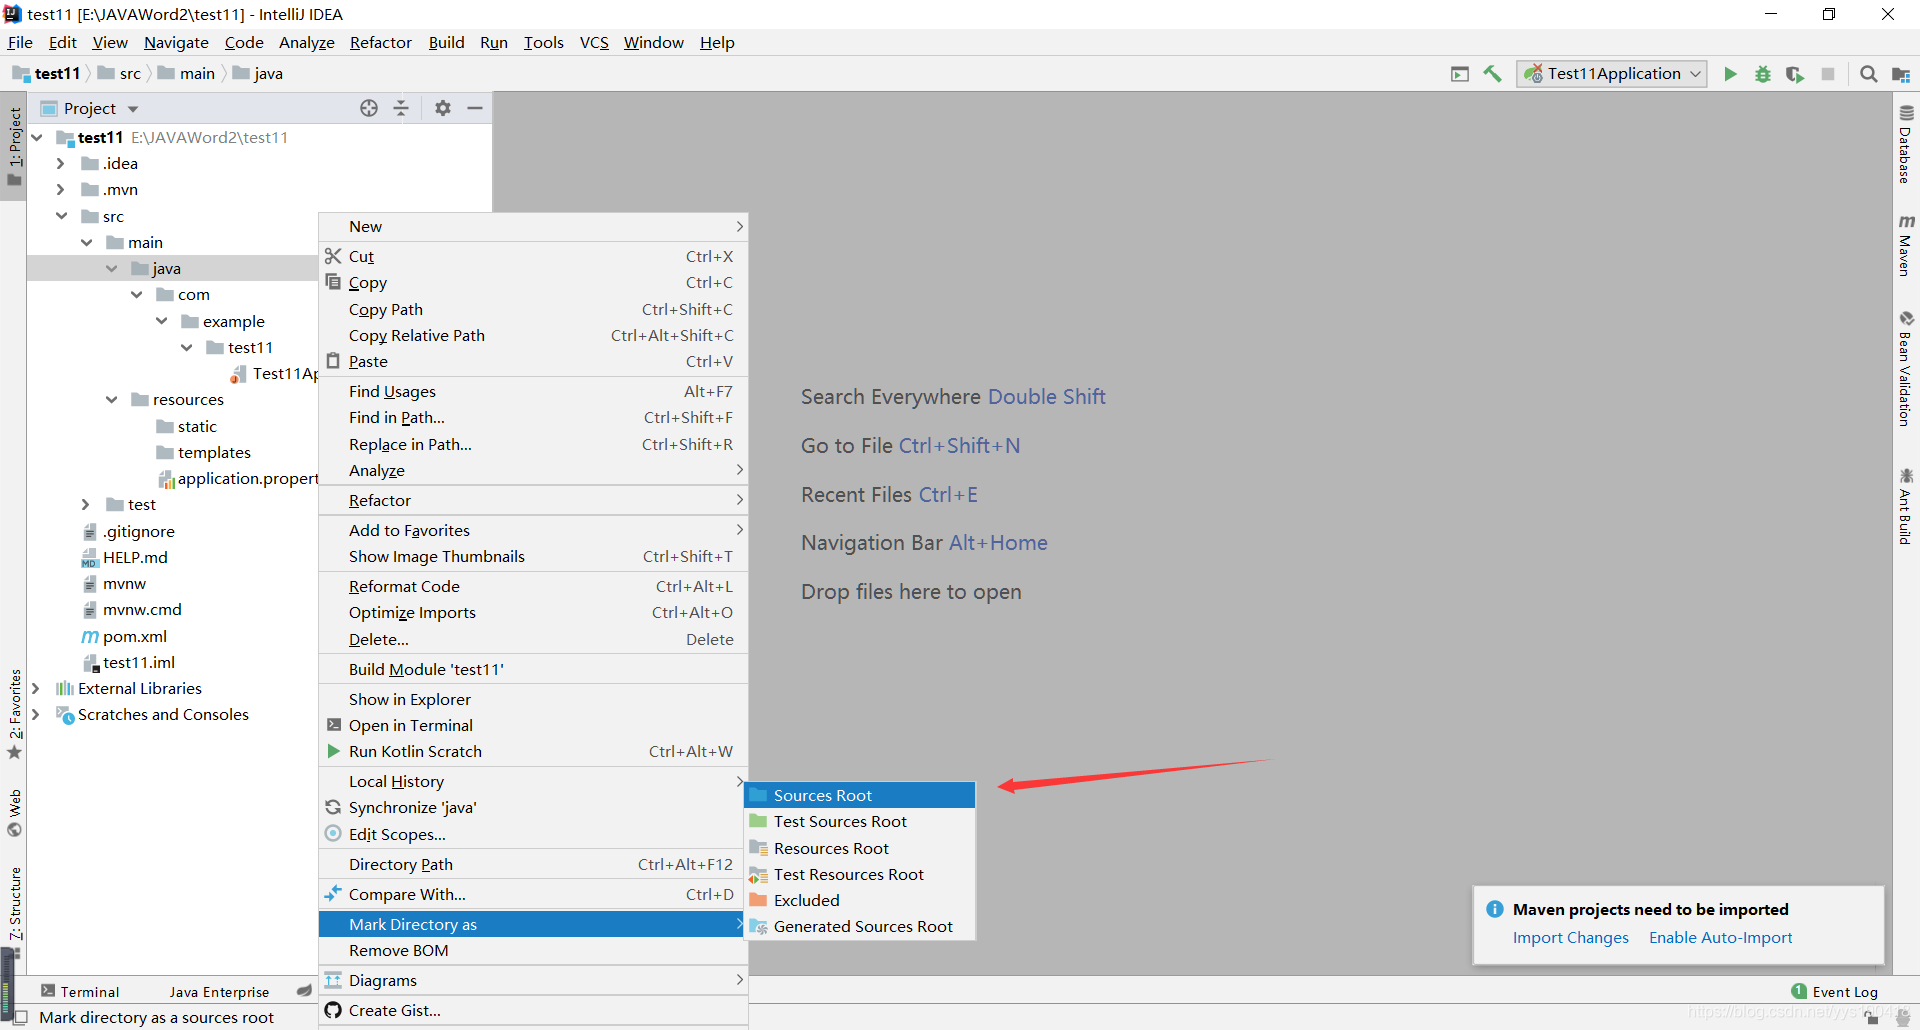Click the Synchronize 'java' refresh icon
The image size is (1920, 1030).
click(333, 807)
